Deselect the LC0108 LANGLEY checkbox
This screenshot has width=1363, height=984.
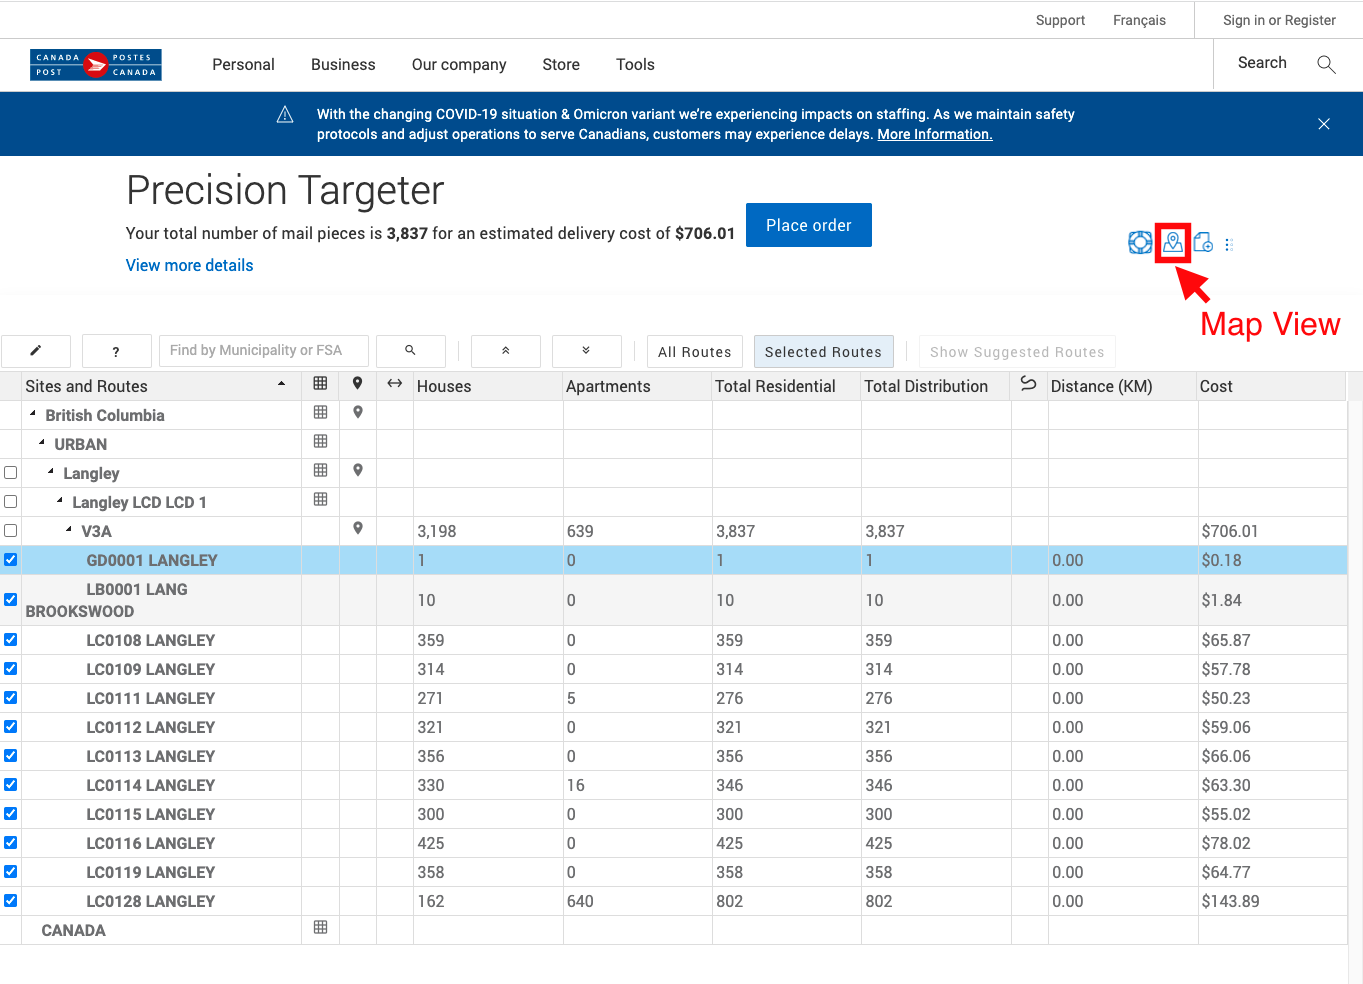(11, 640)
